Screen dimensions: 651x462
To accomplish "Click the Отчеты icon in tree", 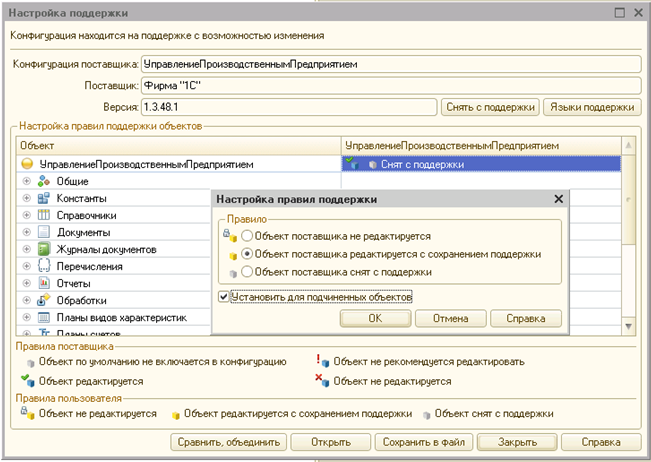I will coord(44,283).
